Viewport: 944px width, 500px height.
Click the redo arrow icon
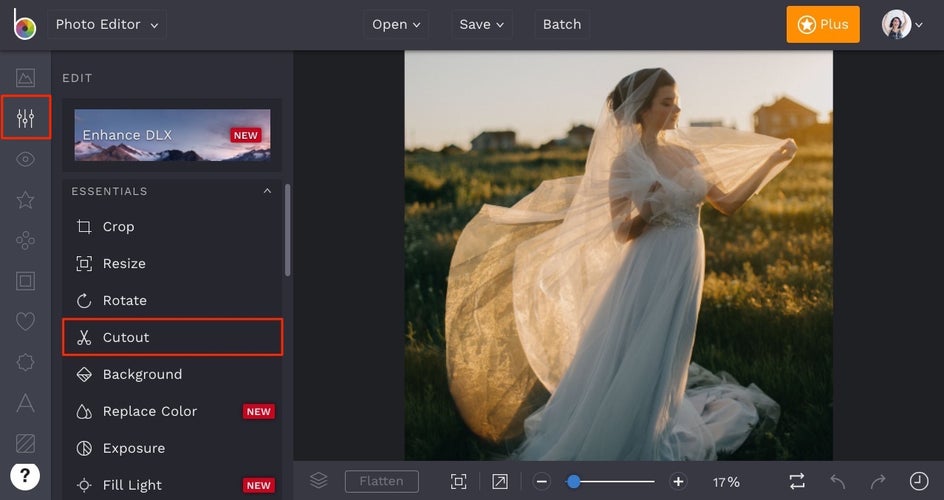(x=878, y=481)
